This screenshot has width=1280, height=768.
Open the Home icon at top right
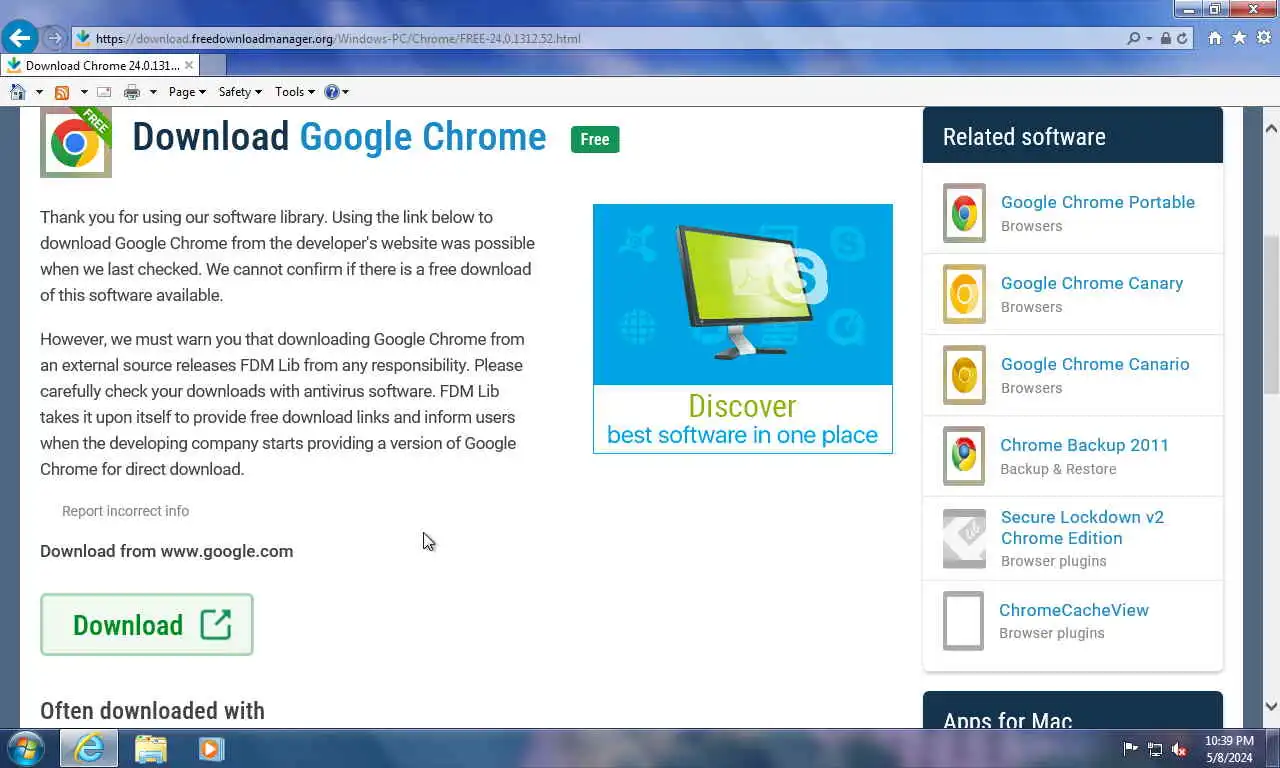coord(1215,38)
